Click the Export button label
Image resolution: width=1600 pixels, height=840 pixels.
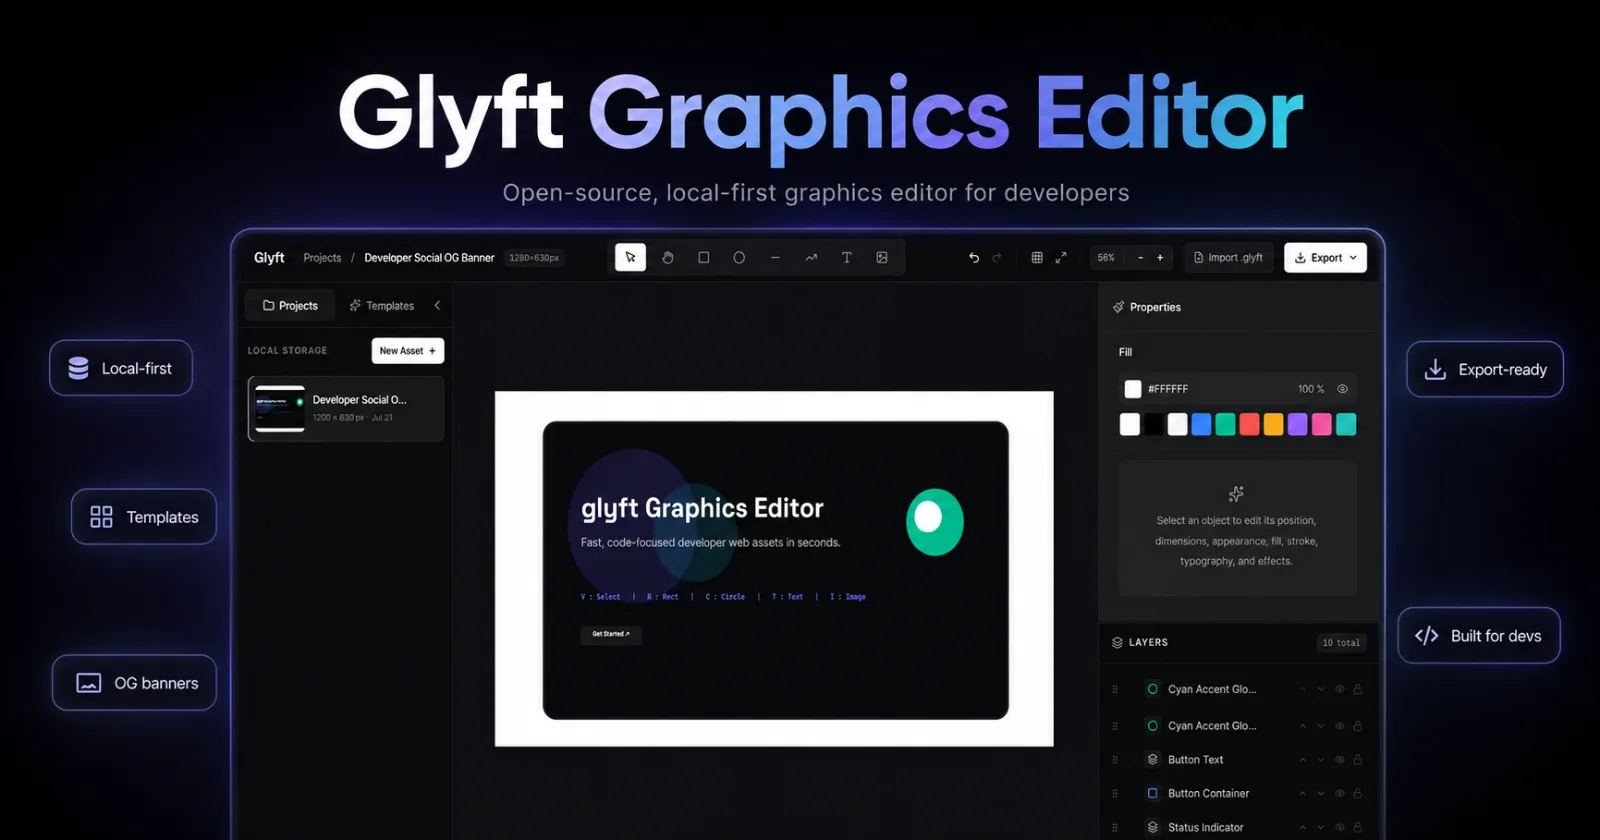(x=1326, y=258)
